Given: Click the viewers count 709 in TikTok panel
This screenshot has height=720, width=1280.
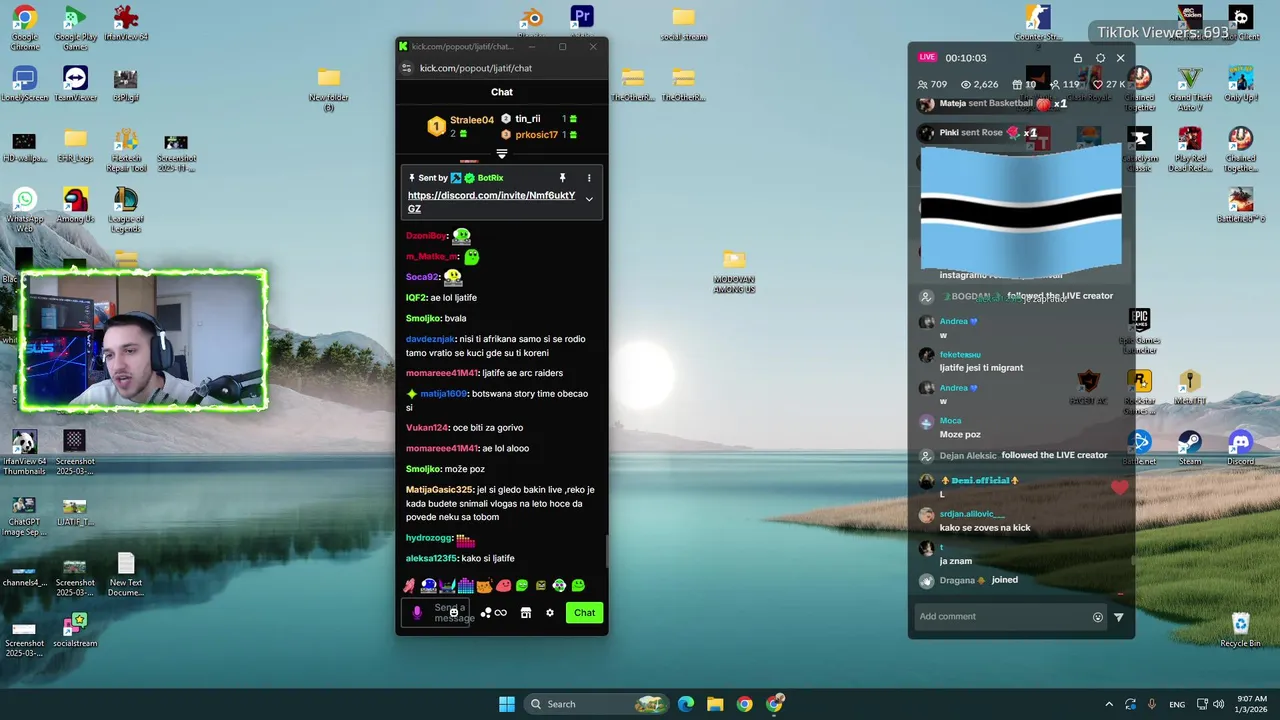Looking at the screenshot, I should click(x=932, y=85).
